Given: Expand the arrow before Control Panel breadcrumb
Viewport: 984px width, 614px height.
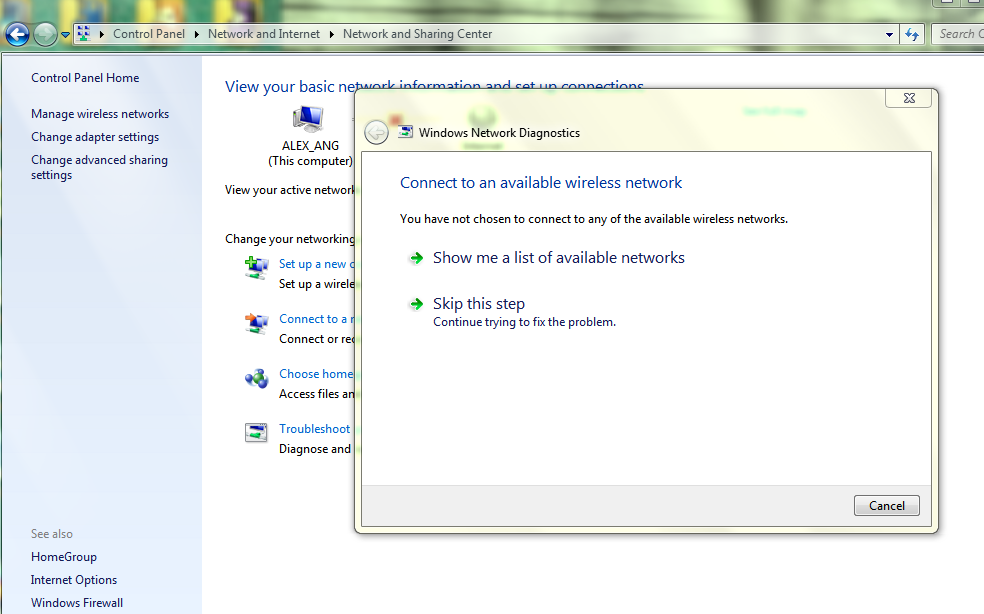Looking at the screenshot, I should pyautogui.click(x=102, y=34).
